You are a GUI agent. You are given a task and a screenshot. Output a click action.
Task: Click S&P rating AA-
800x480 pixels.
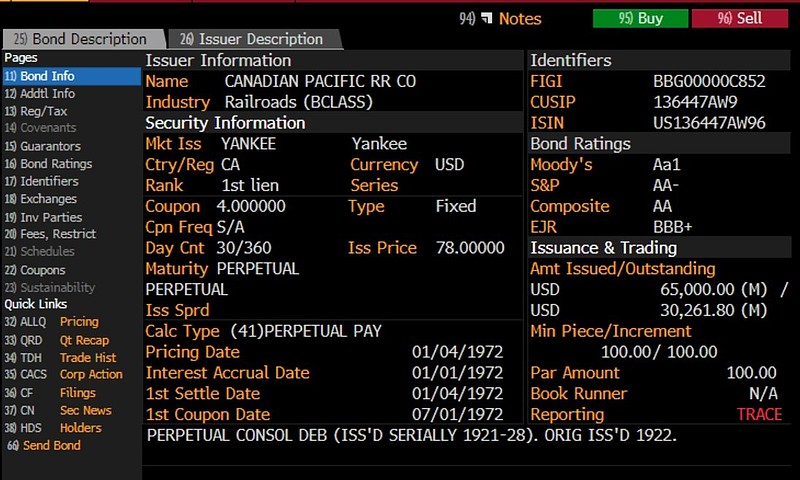tap(665, 185)
